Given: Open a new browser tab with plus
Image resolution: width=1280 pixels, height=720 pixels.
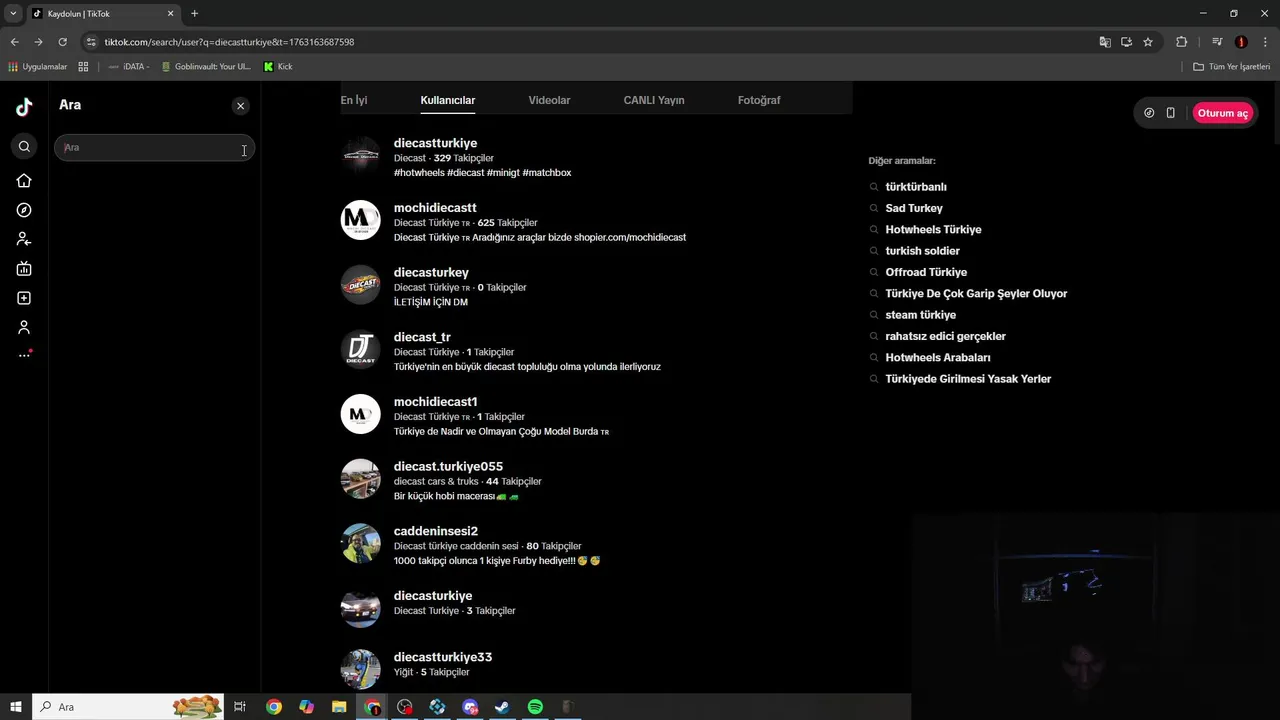Looking at the screenshot, I should tap(194, 13).
